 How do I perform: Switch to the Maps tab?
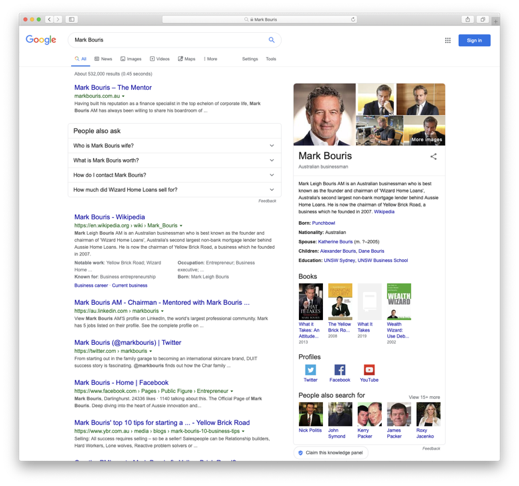(x=186, y=59)
